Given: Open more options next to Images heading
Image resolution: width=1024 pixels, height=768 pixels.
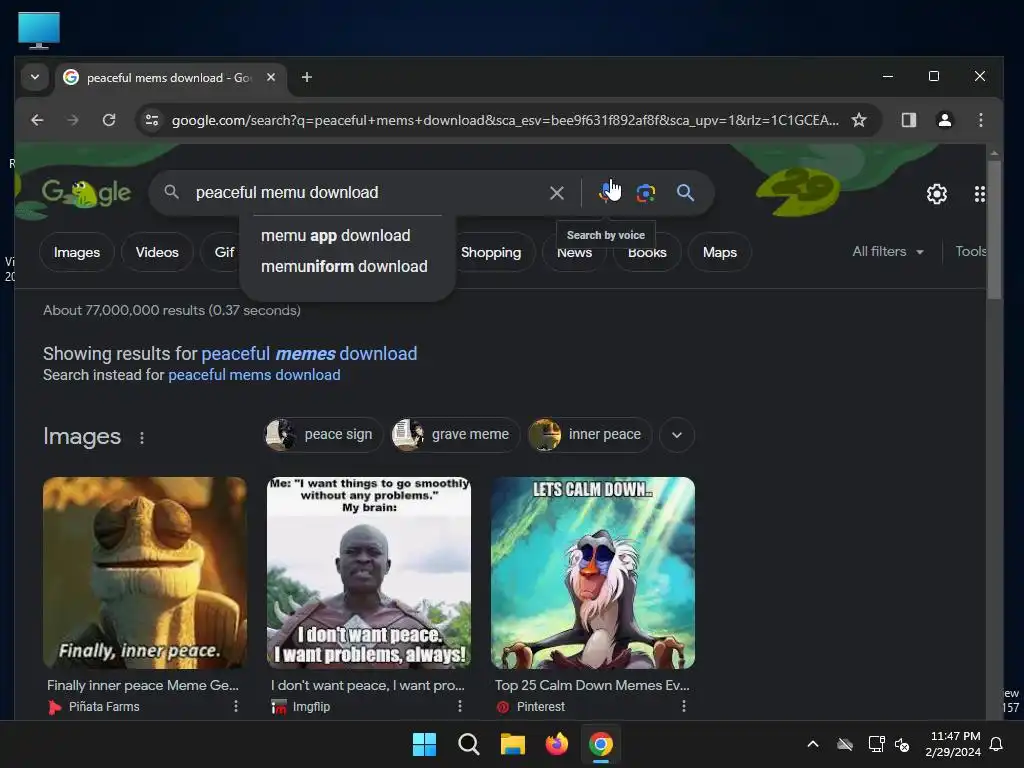Looking at the screenshot, I should [142, 438].
